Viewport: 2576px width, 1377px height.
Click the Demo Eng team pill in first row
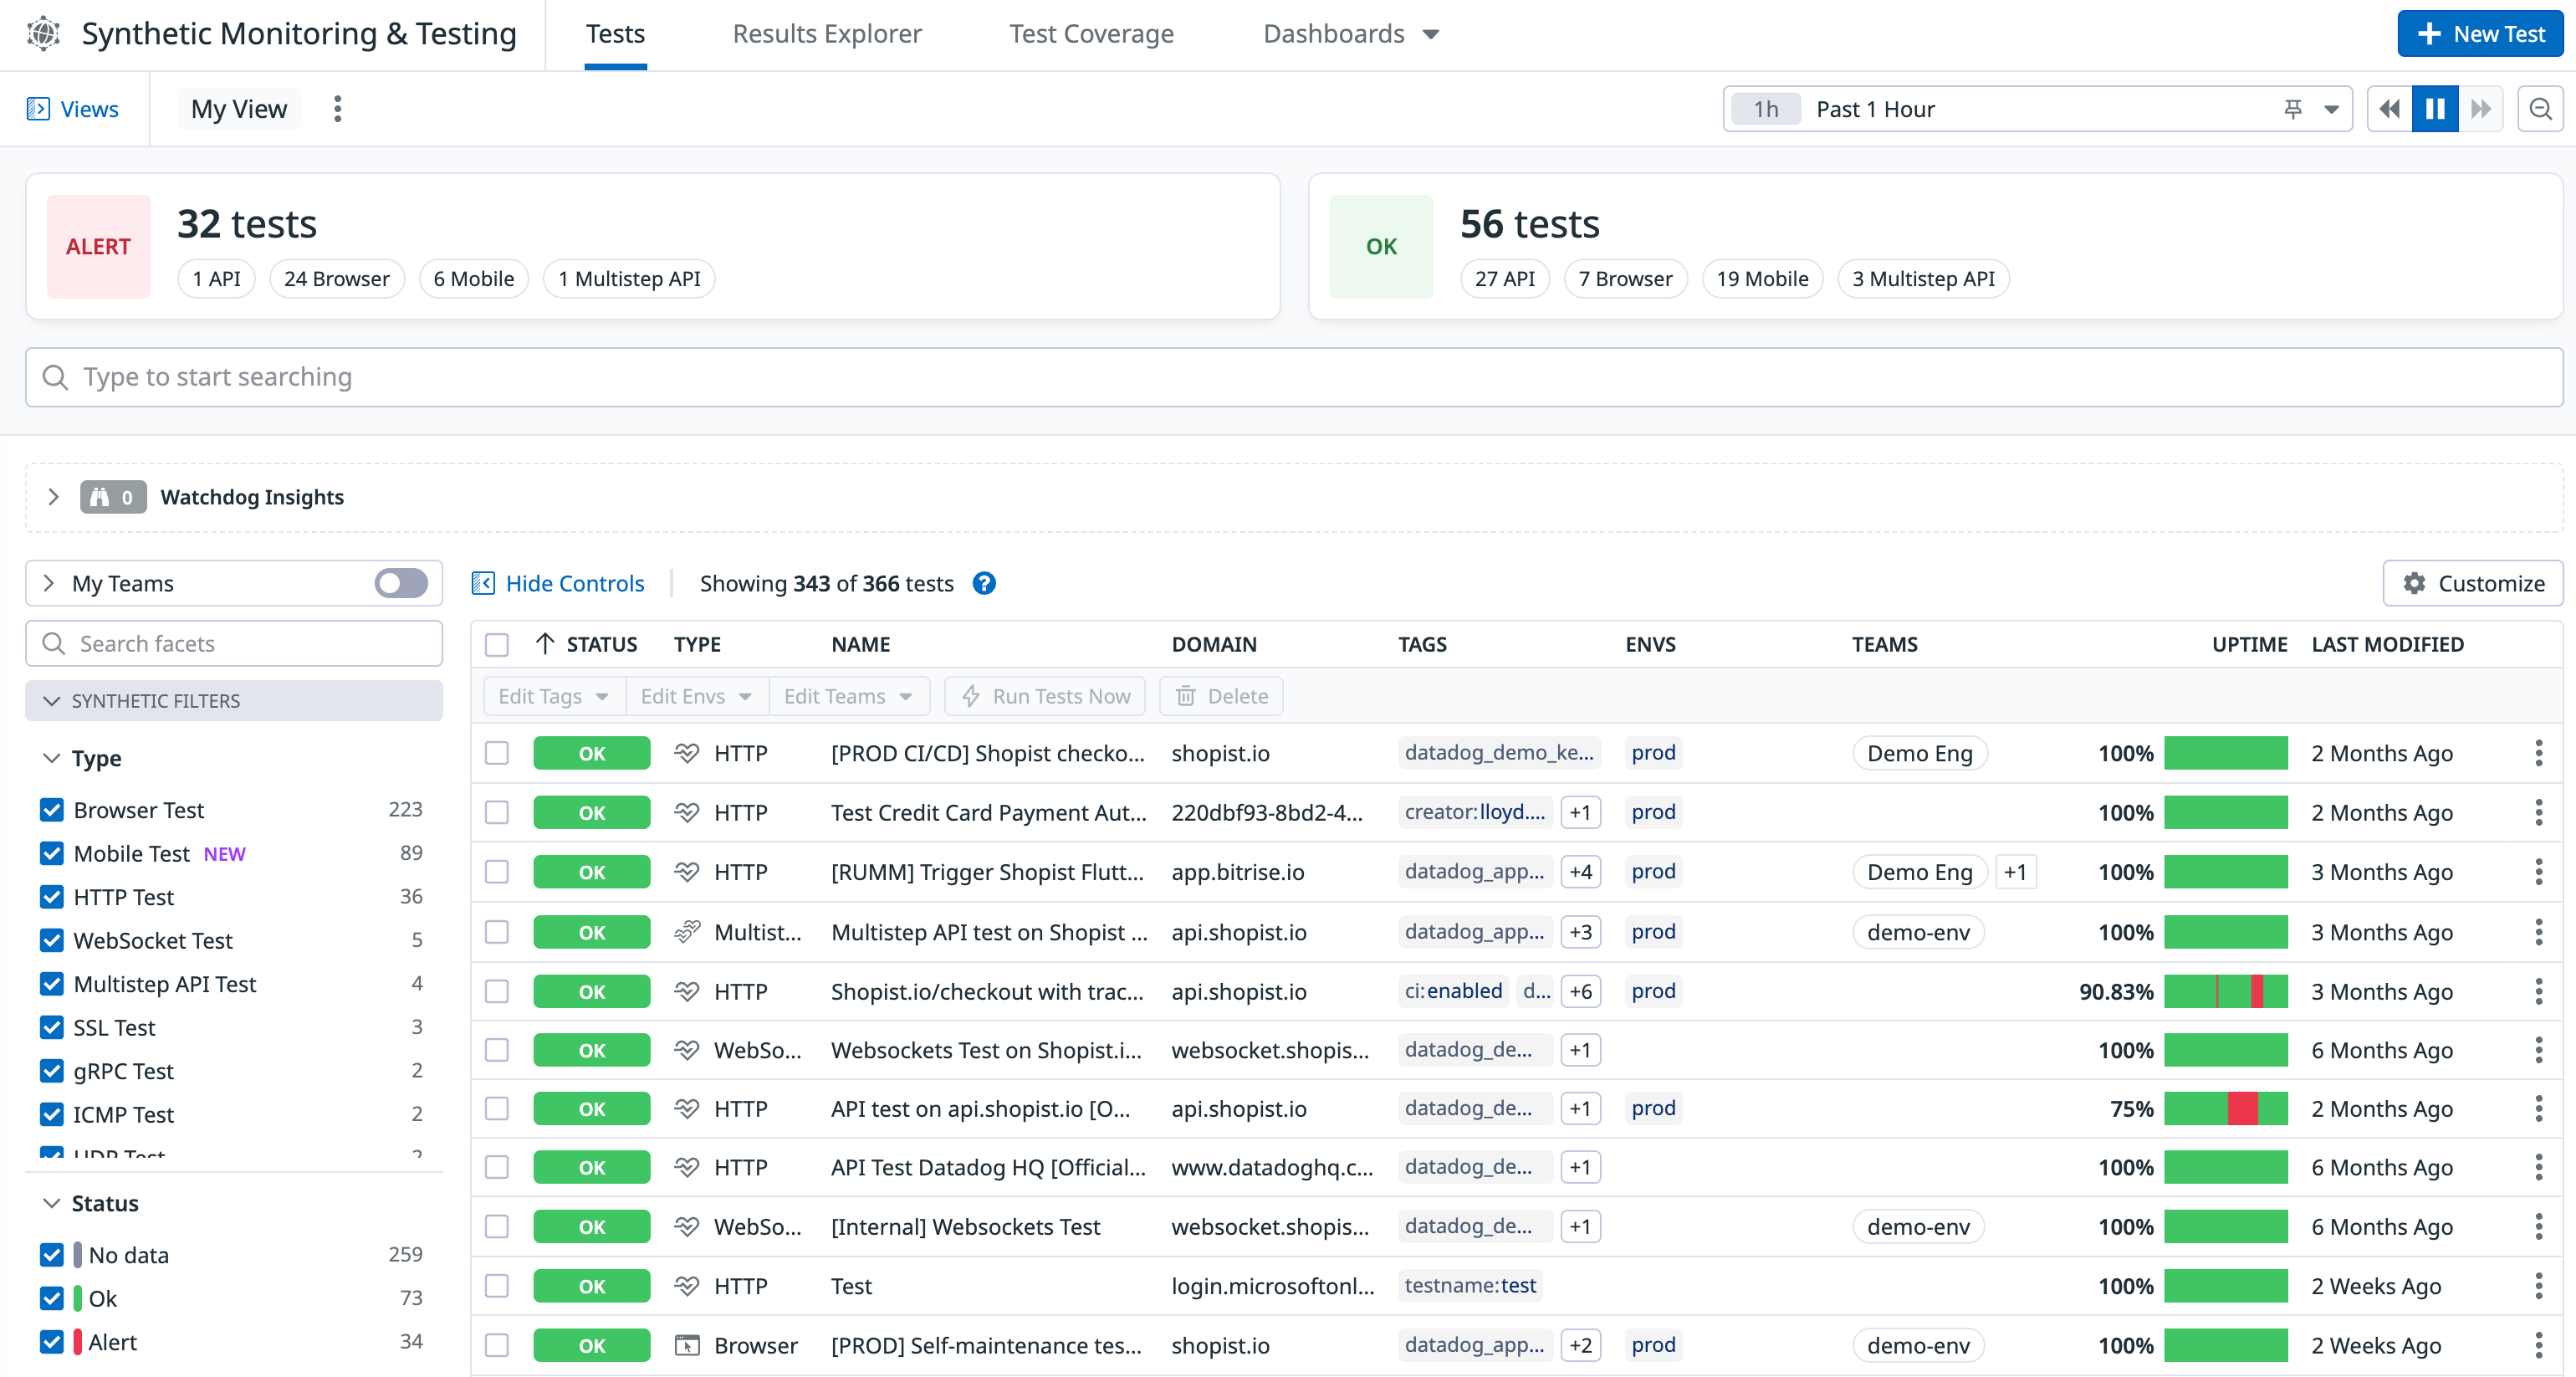1919,753
